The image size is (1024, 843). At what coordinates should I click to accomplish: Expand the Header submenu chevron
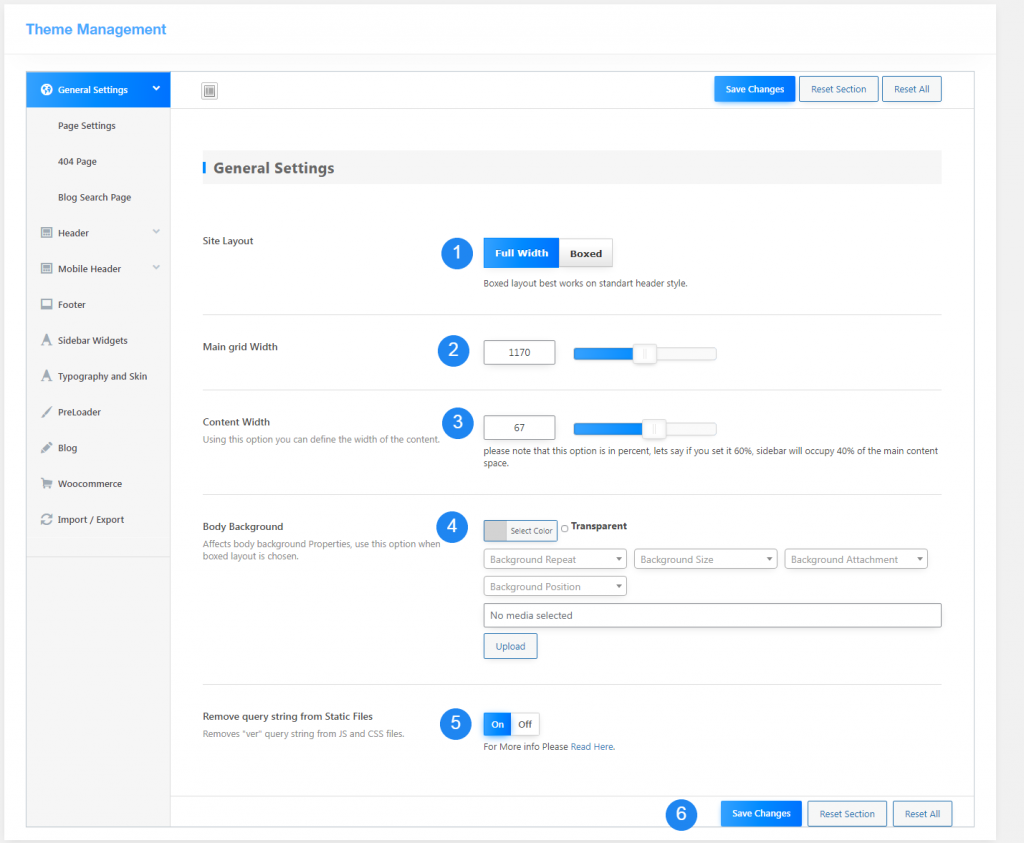tap(156, 232)
